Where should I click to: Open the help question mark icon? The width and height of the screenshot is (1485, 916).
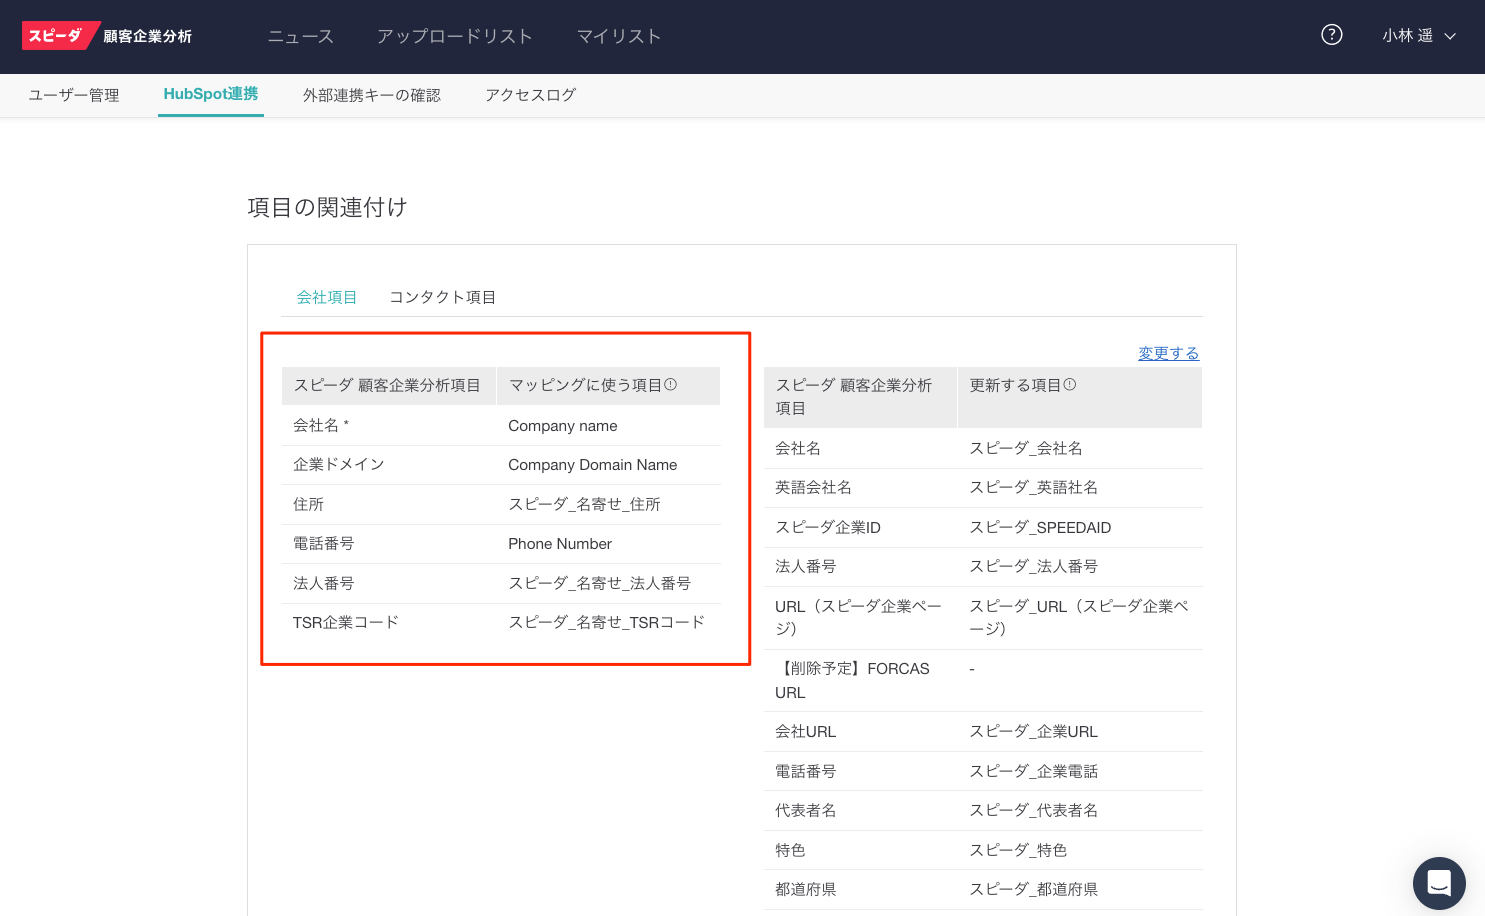pos(1331,35)
